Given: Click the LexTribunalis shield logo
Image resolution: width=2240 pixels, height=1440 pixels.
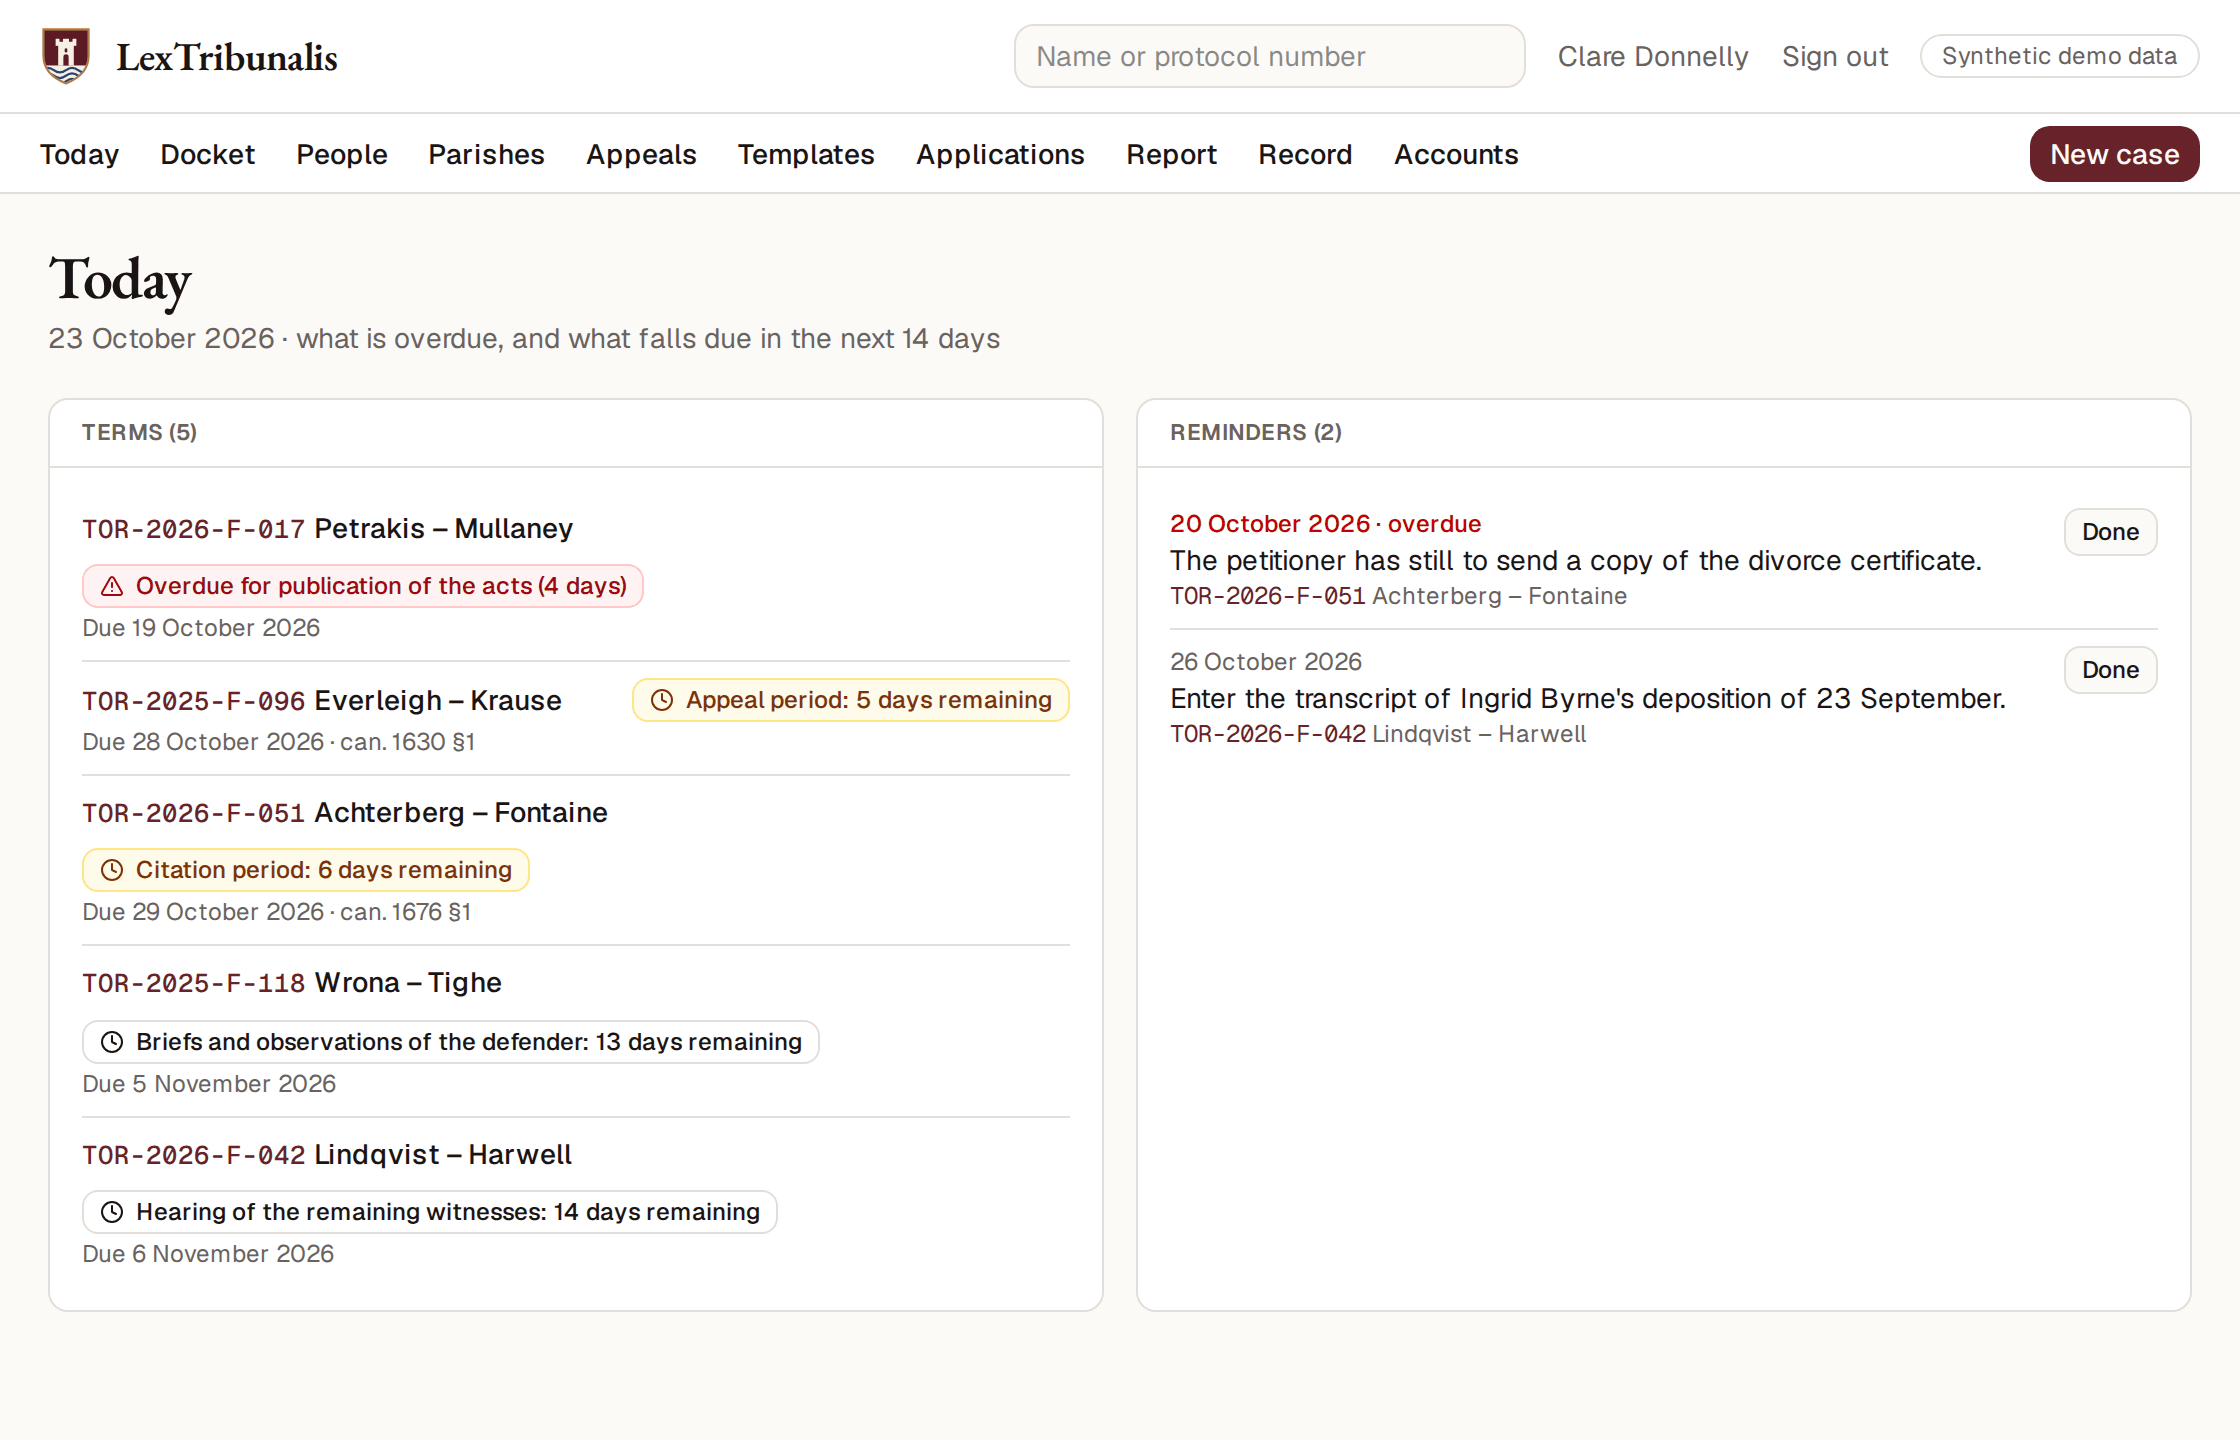Looking at the screenshot, I should [x=66, y=56].
